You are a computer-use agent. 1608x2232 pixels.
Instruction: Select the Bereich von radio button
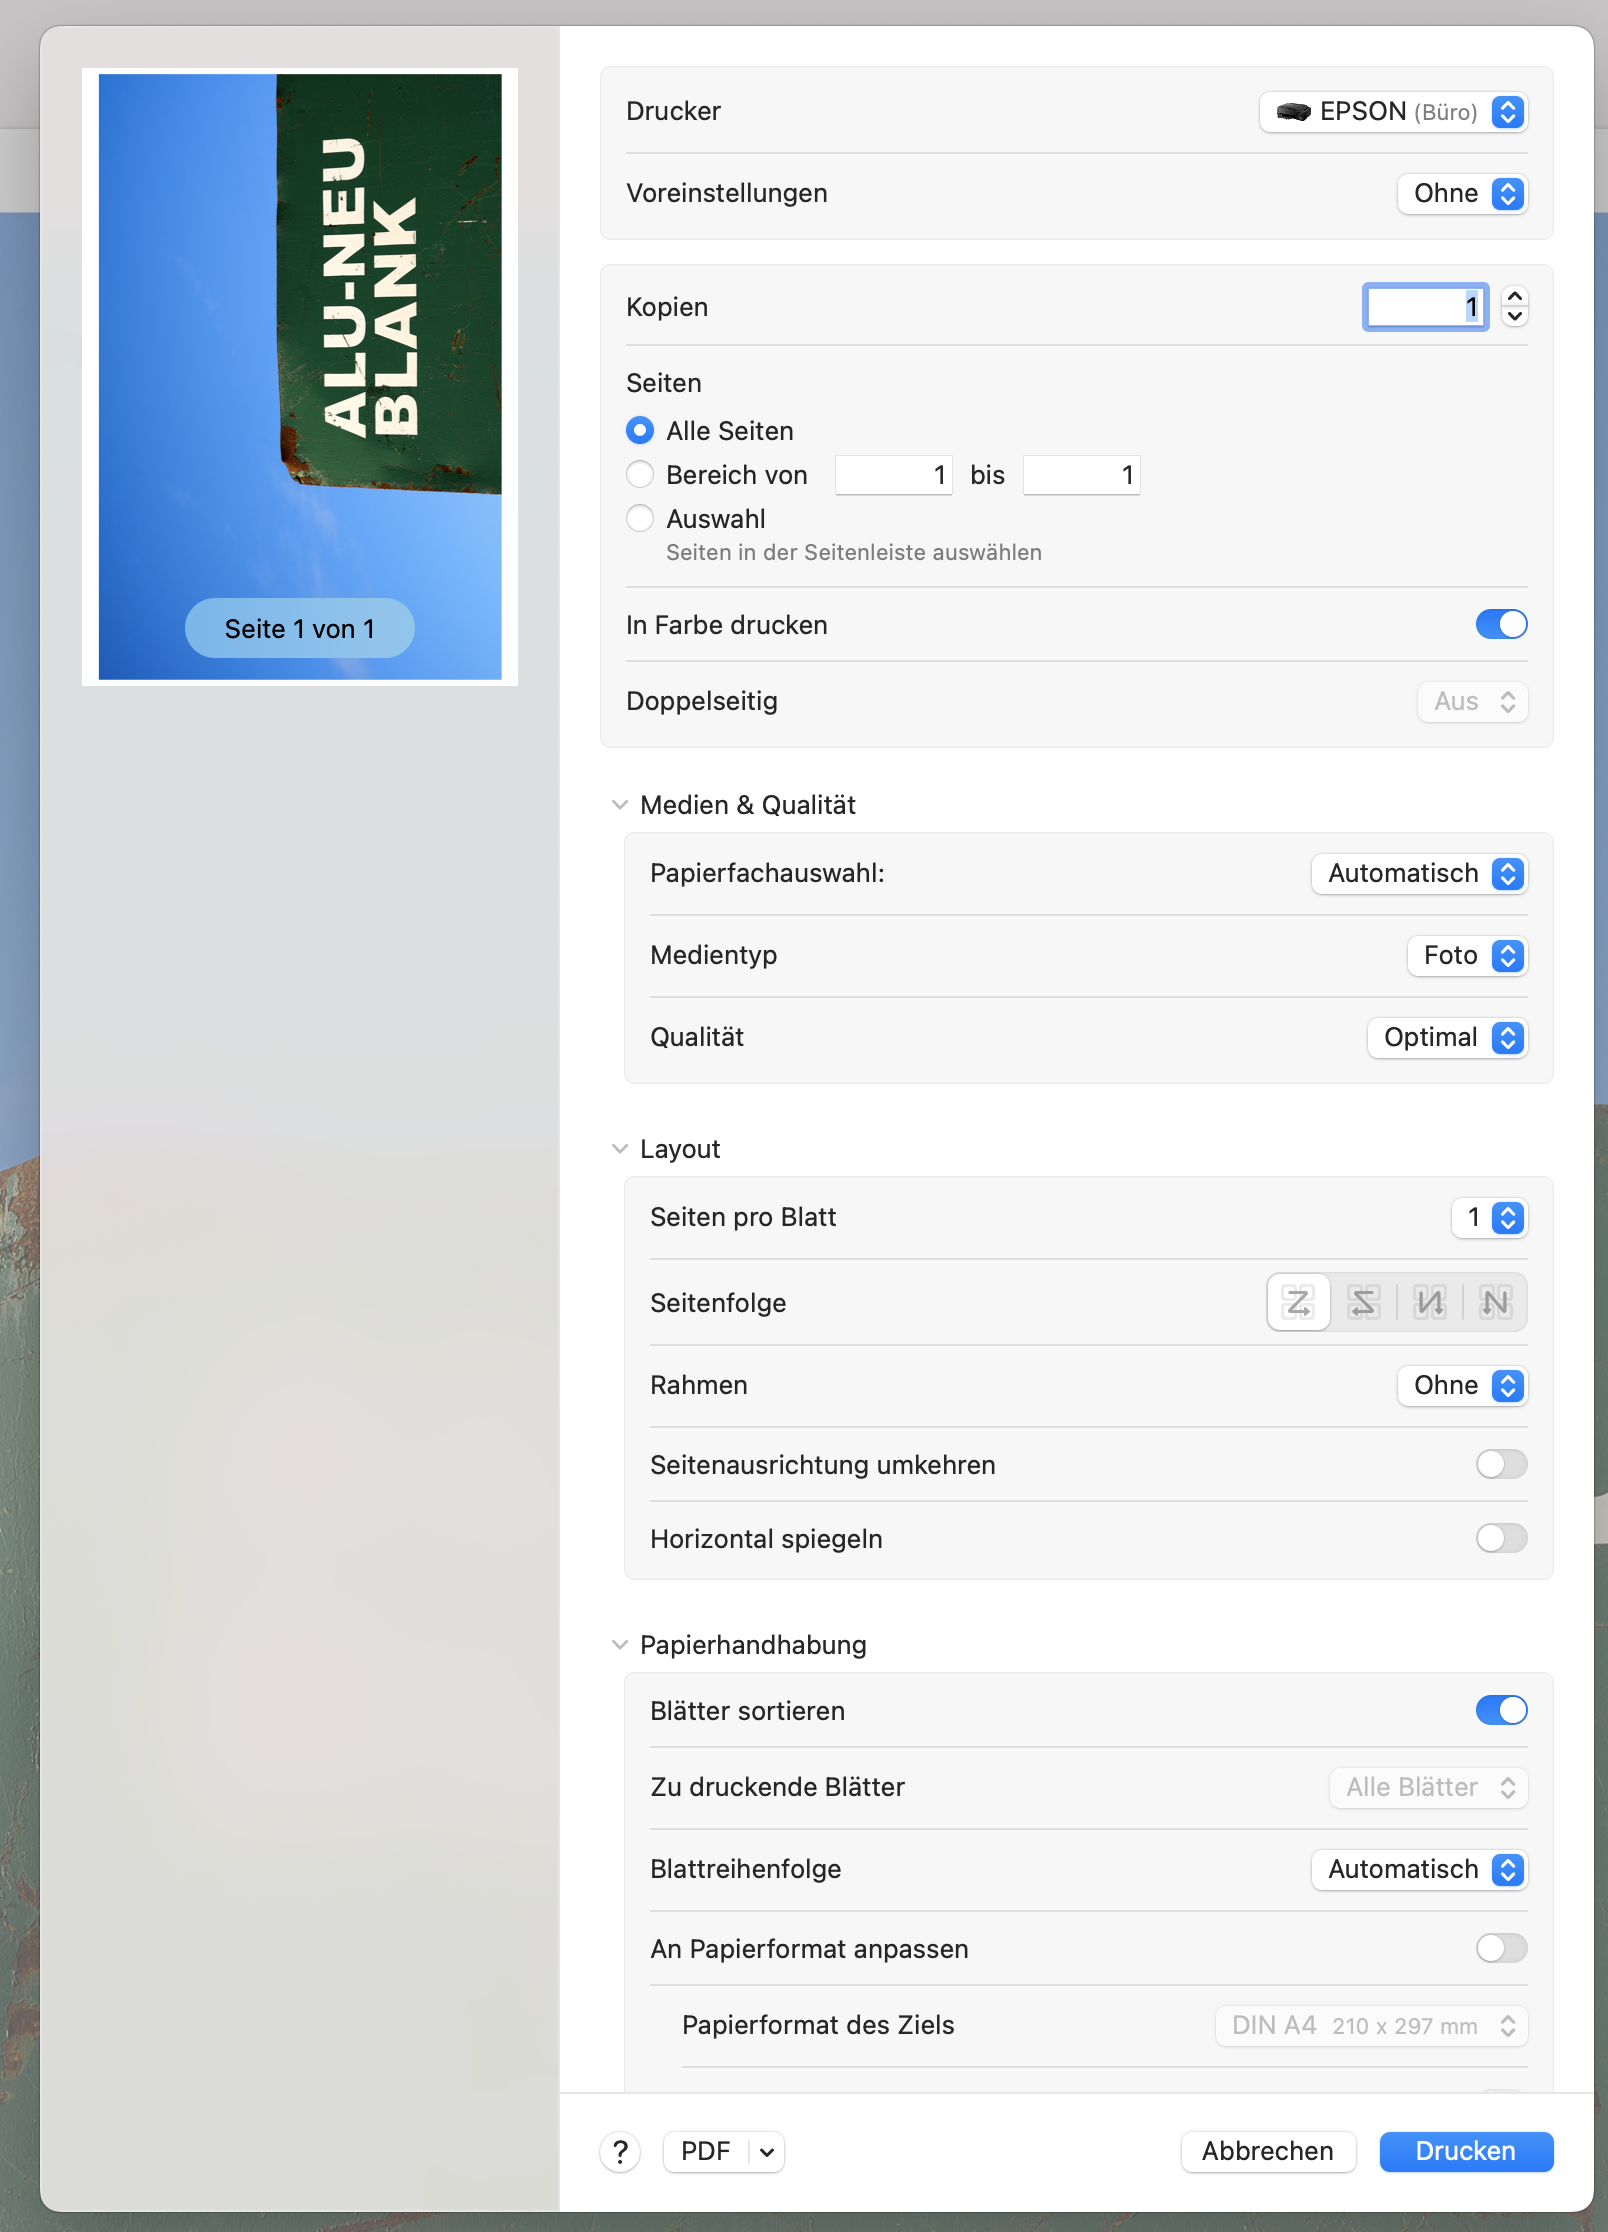tap(640, 474)
